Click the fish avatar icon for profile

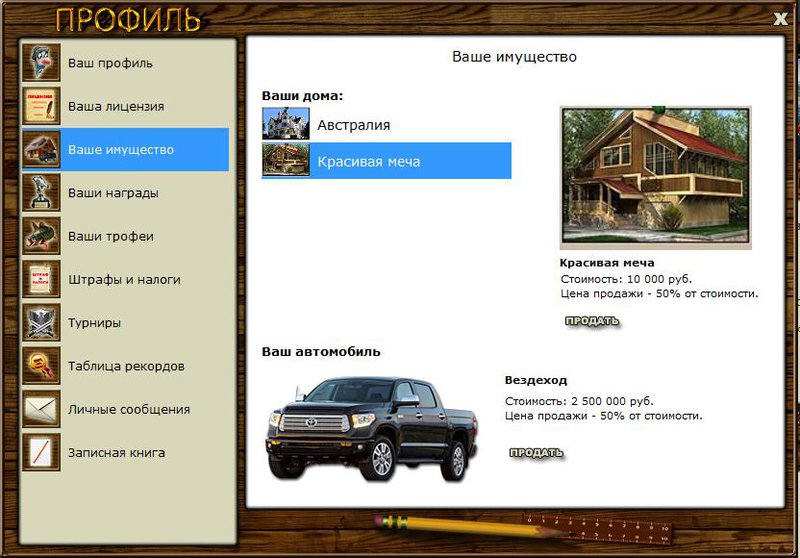click(x=41, y=63)
